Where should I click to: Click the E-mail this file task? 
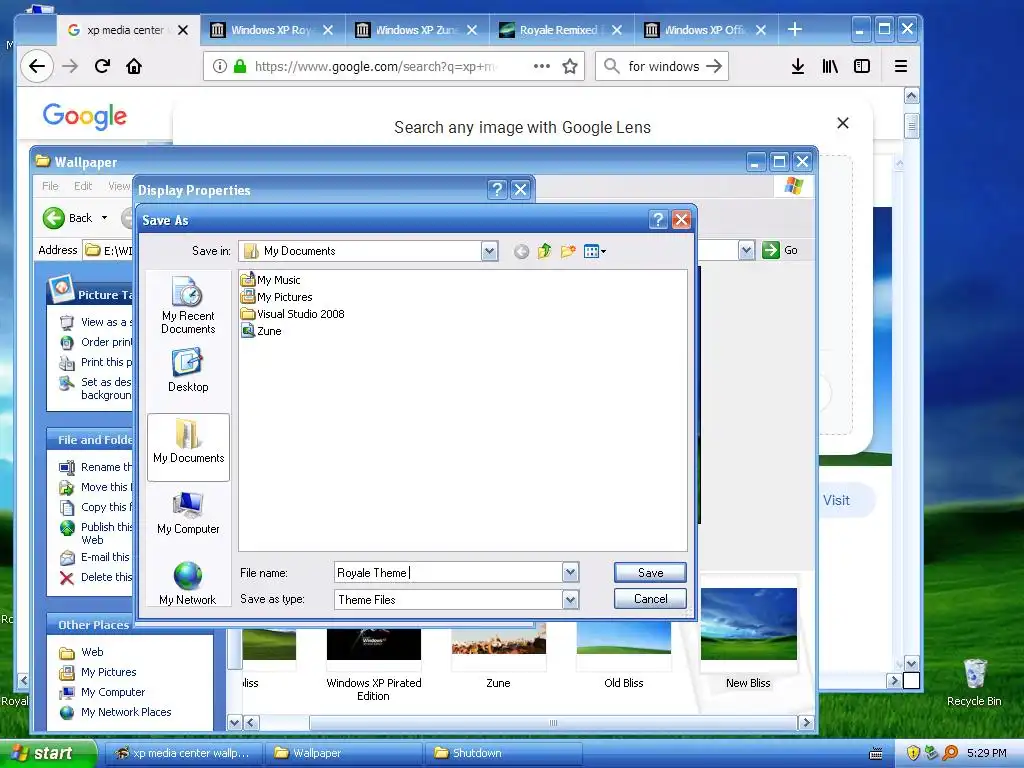[x=95, y=557]
